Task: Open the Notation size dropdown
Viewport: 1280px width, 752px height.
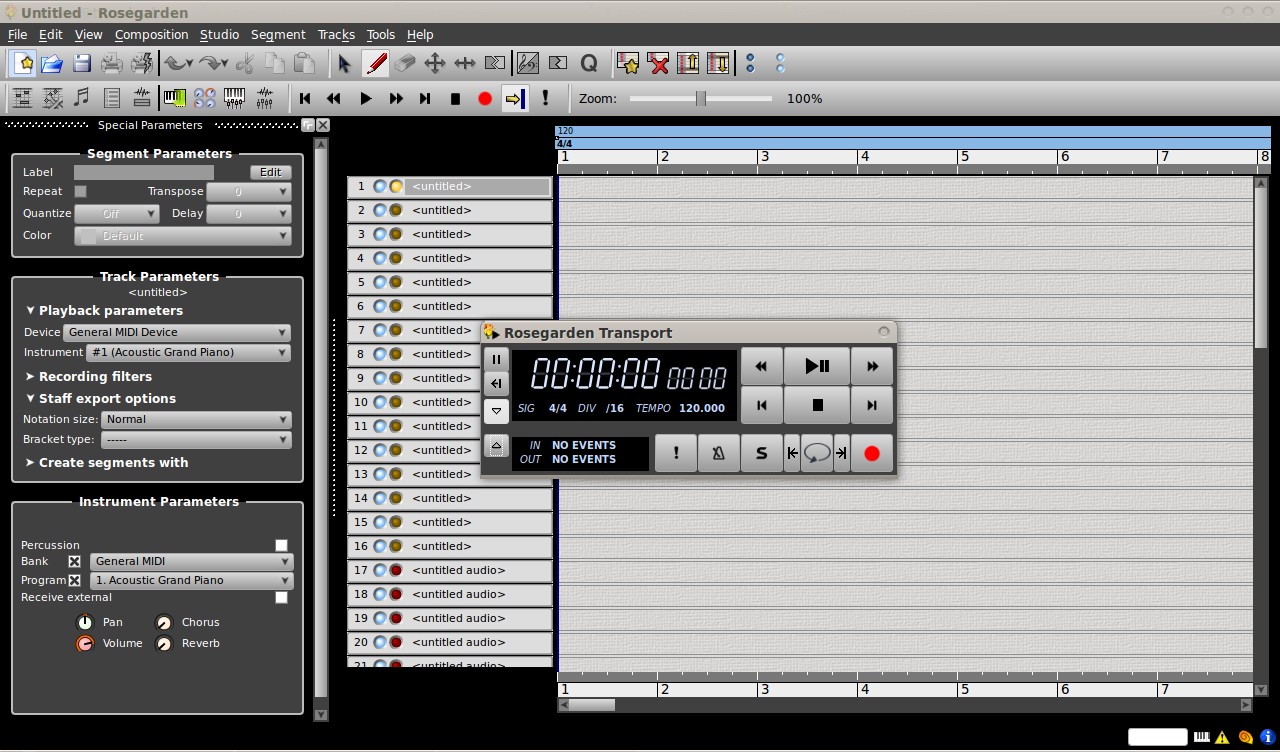Action: pyautogui.click(x=196, y=419)
